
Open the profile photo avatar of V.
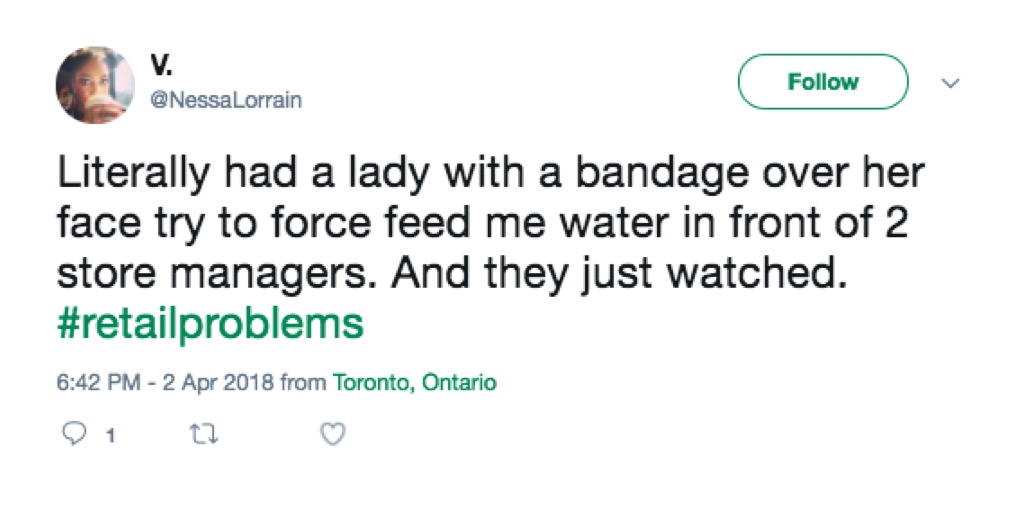tap(95, 86)
